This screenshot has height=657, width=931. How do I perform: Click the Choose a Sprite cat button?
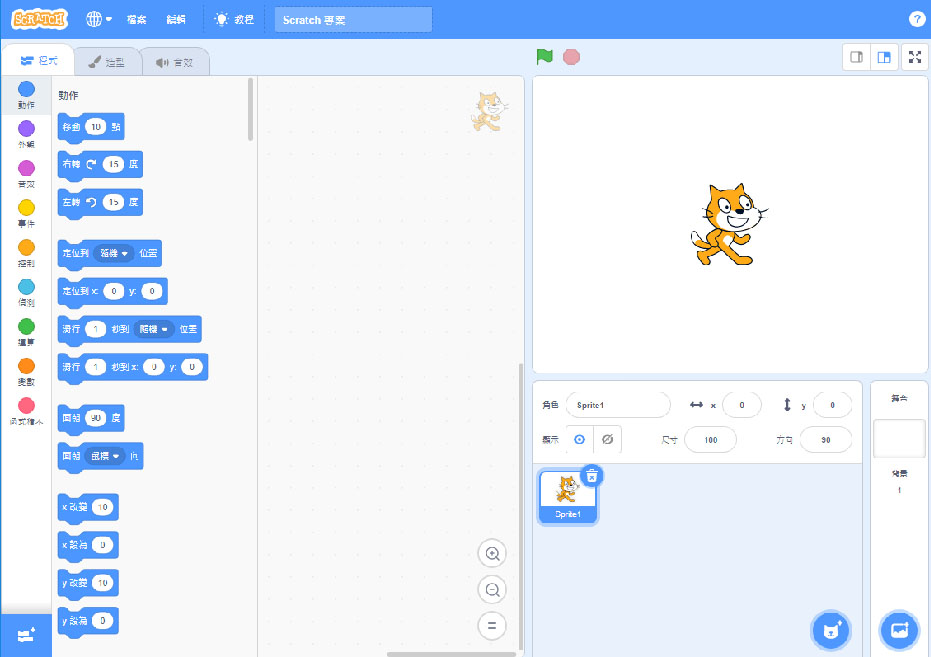pos(831,630)
